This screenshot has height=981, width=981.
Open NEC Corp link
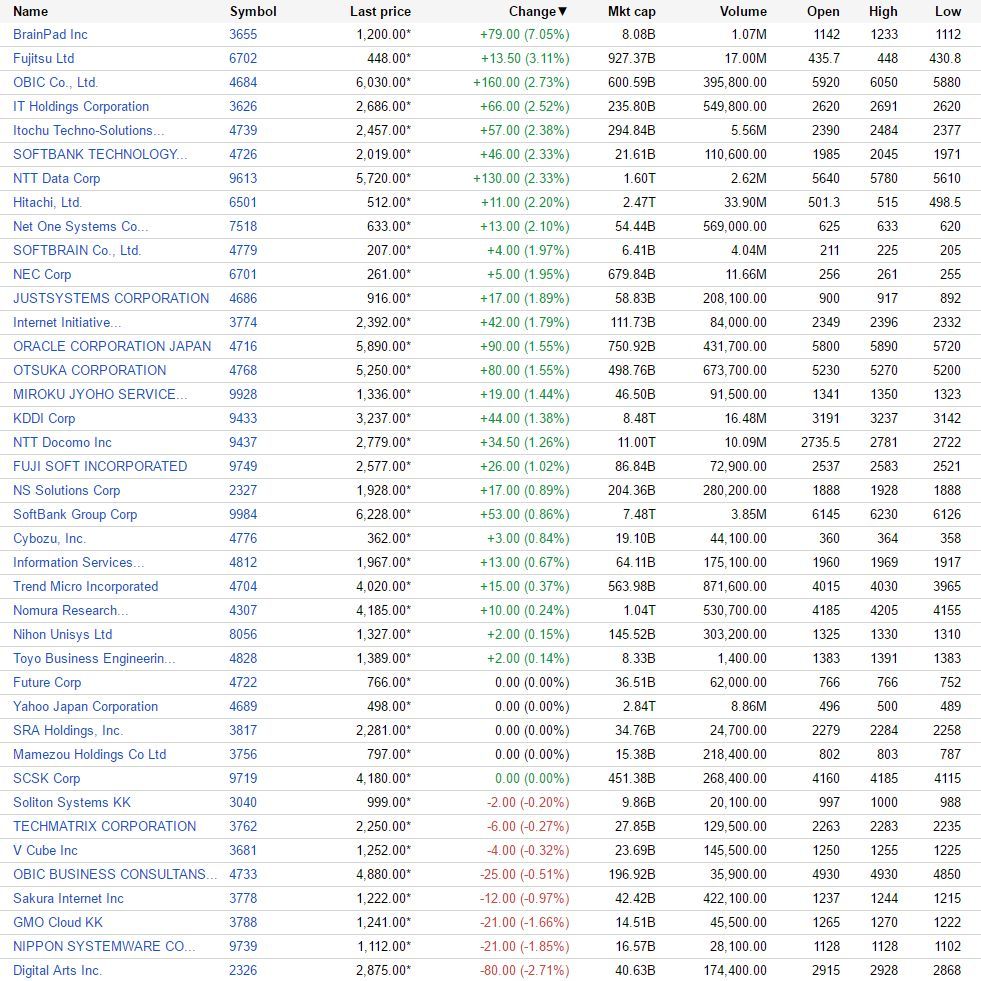tap(42, 274)
